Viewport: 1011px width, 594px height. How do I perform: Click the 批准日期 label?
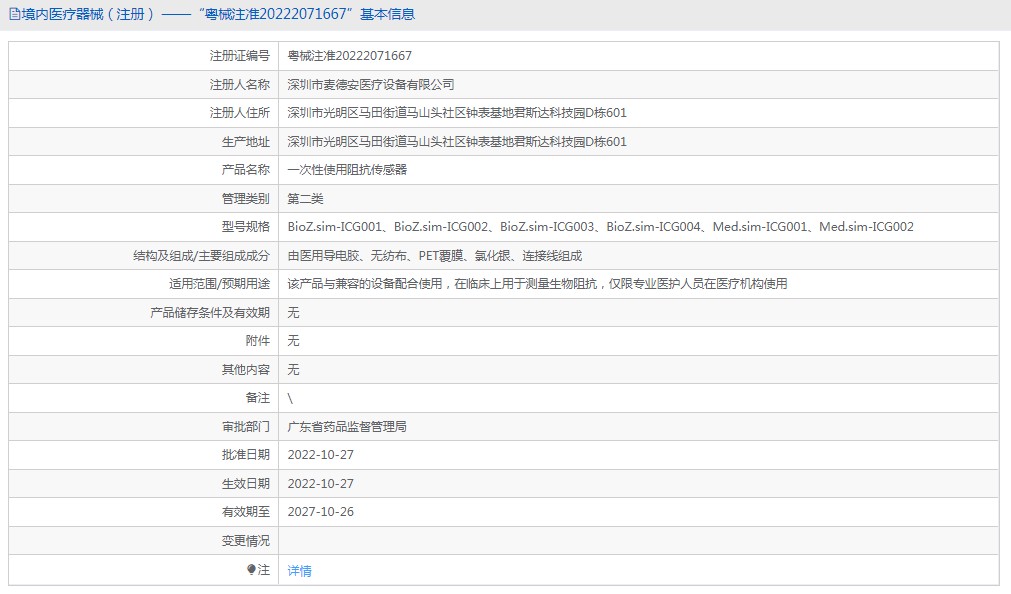pyautogui.click(x=246, y=455)
